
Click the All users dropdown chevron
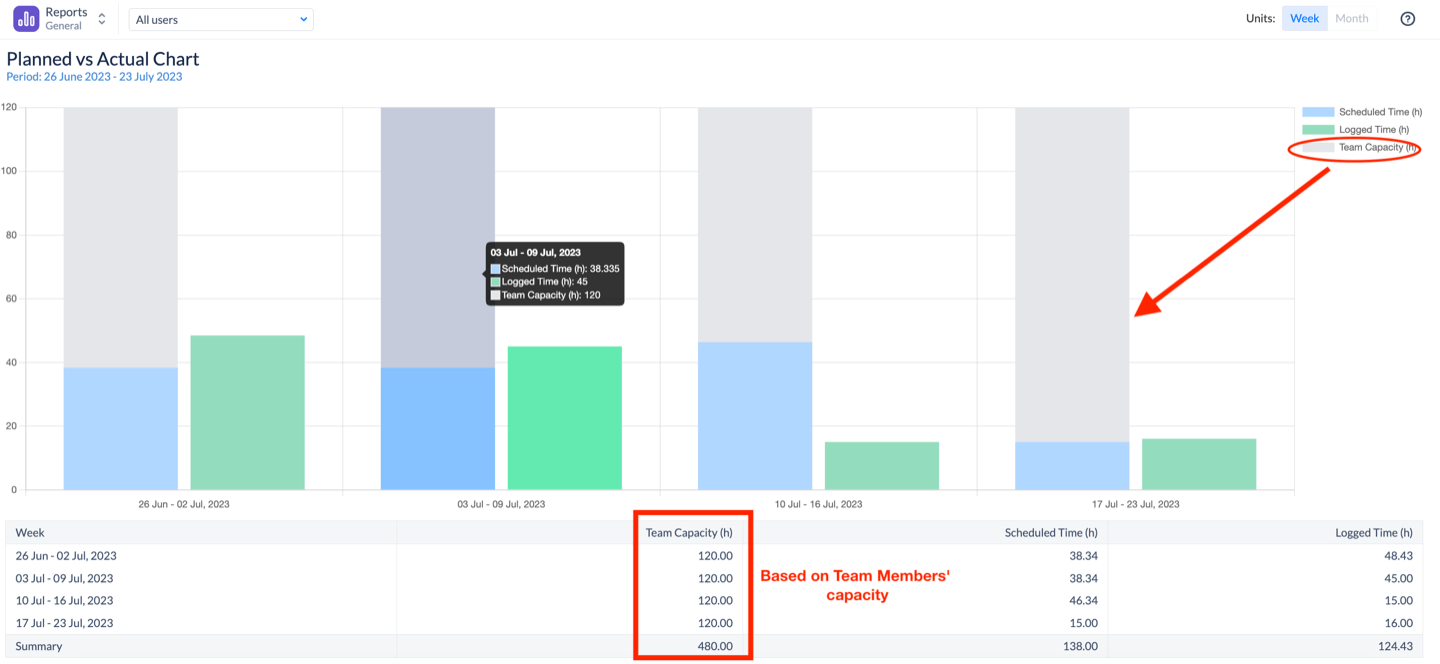[303, 20]
